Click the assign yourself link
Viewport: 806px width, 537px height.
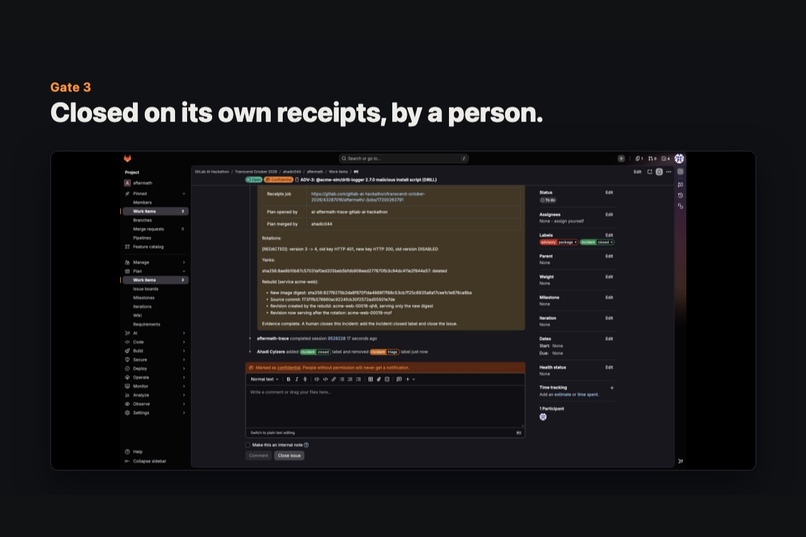point(568,221)
